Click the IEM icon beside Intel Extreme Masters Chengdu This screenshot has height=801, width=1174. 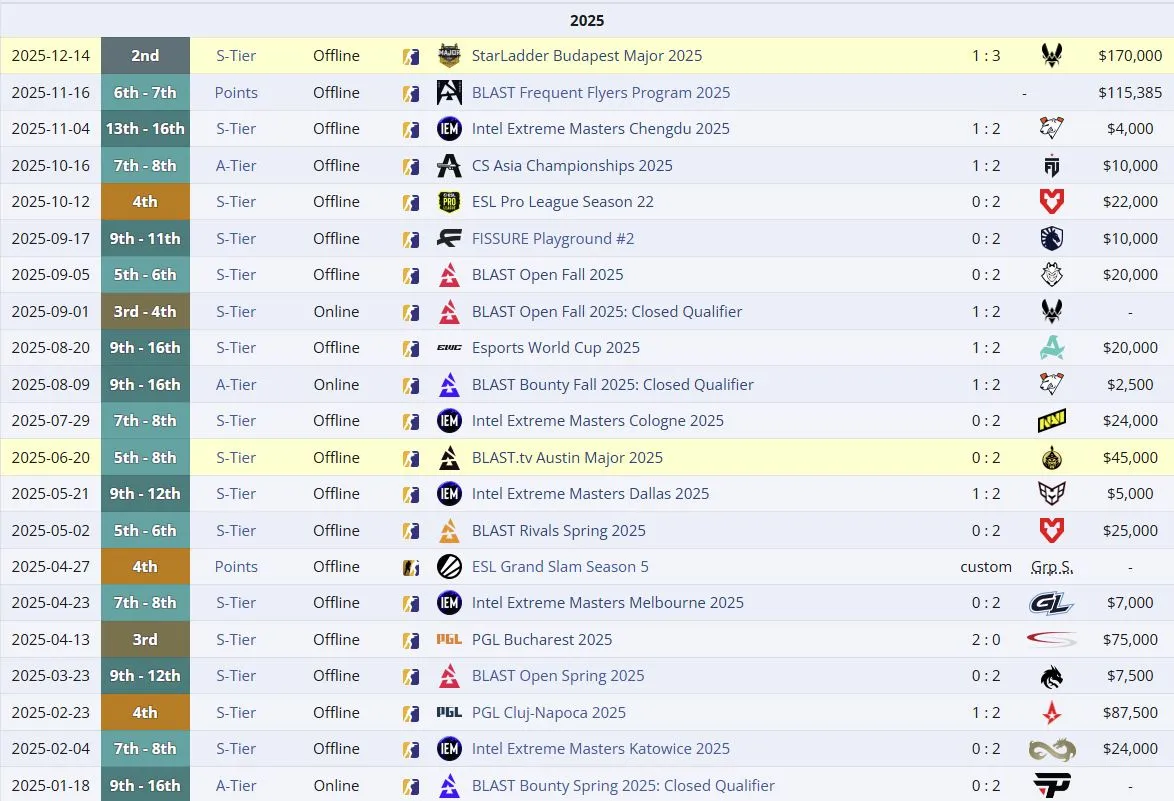[449, 129]
